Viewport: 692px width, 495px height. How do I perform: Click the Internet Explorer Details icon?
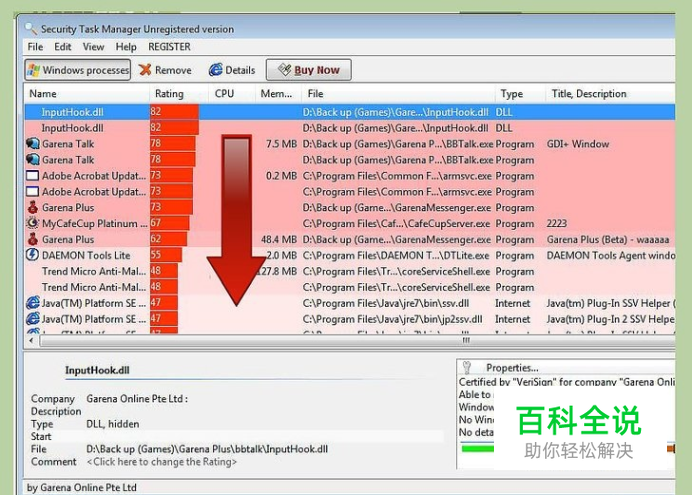click(x=216, y=70)
